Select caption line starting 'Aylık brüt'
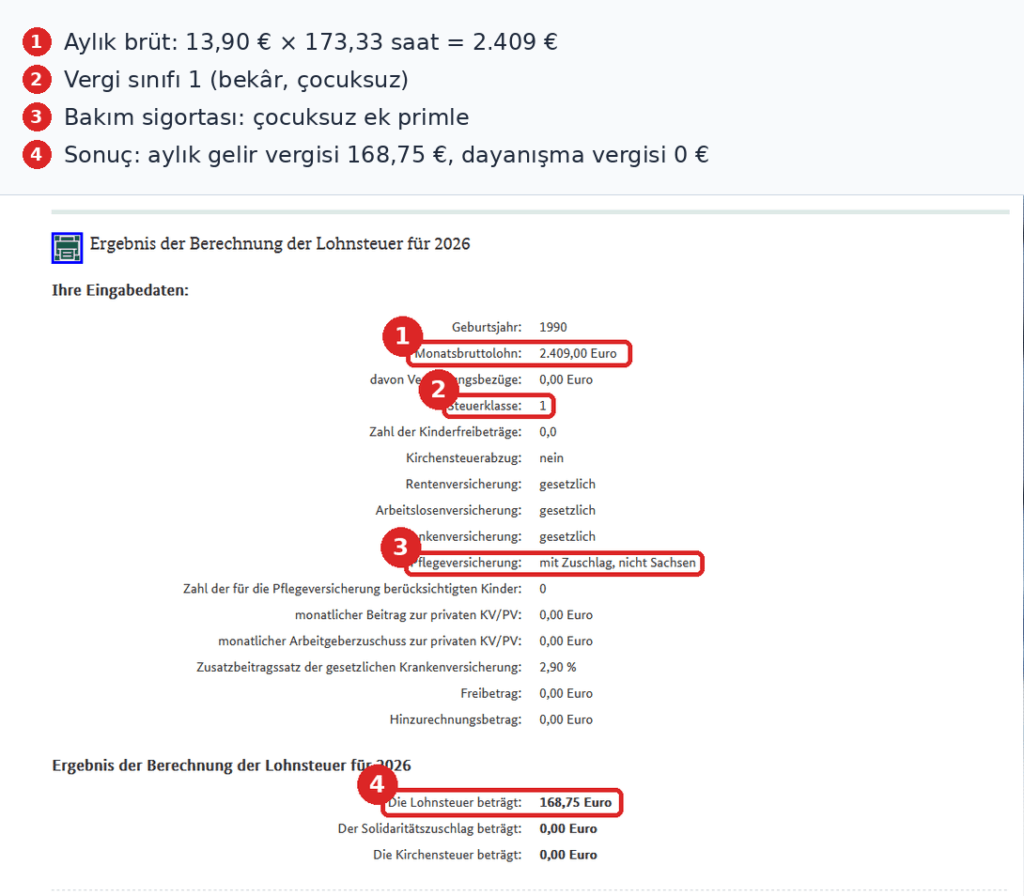 point(311,42)
